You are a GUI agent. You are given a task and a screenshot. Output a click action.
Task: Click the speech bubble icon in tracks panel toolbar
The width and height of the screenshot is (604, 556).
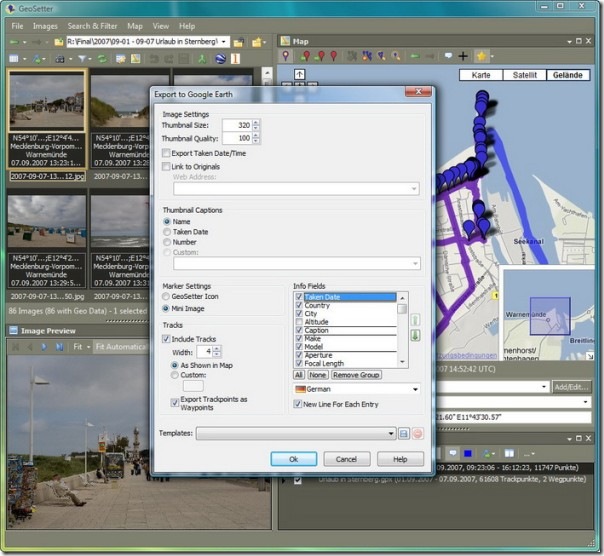point(453,453)
